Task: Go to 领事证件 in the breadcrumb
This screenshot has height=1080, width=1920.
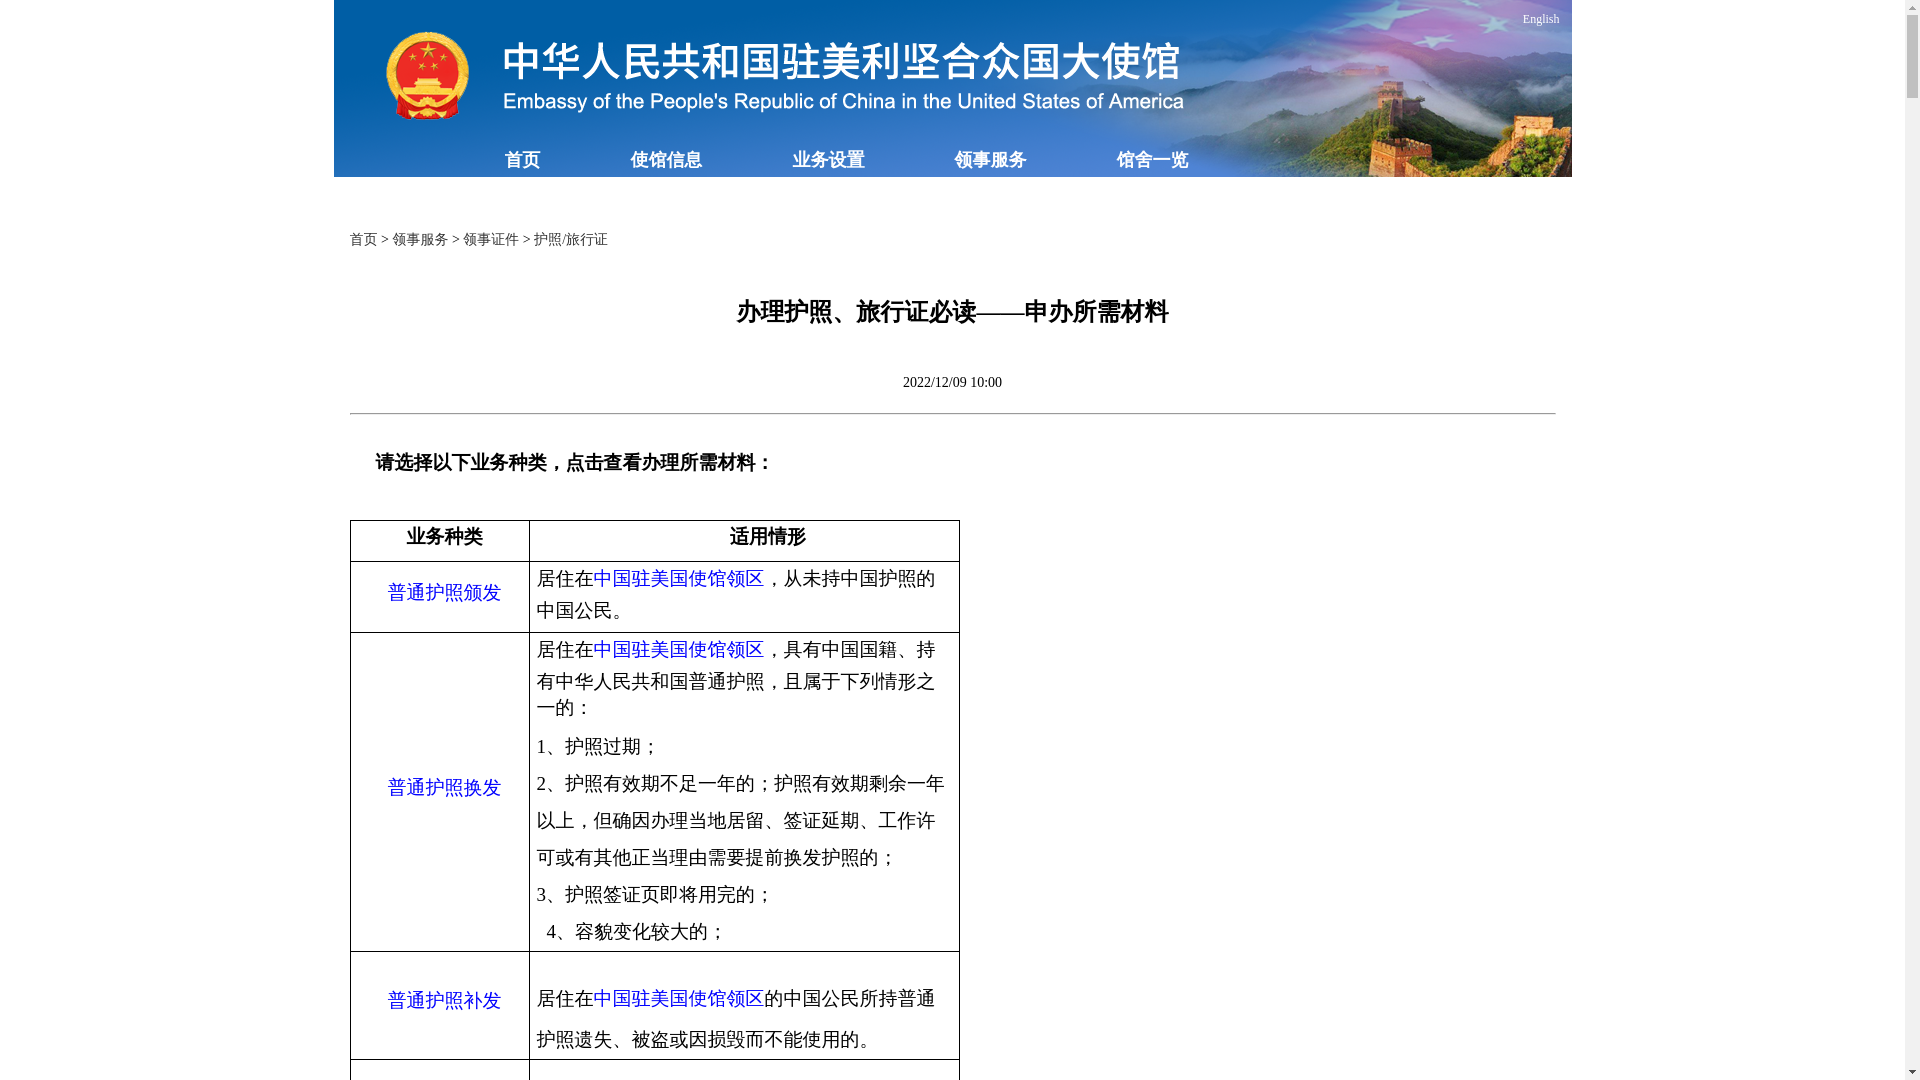Action: click(x=491, y=240)
